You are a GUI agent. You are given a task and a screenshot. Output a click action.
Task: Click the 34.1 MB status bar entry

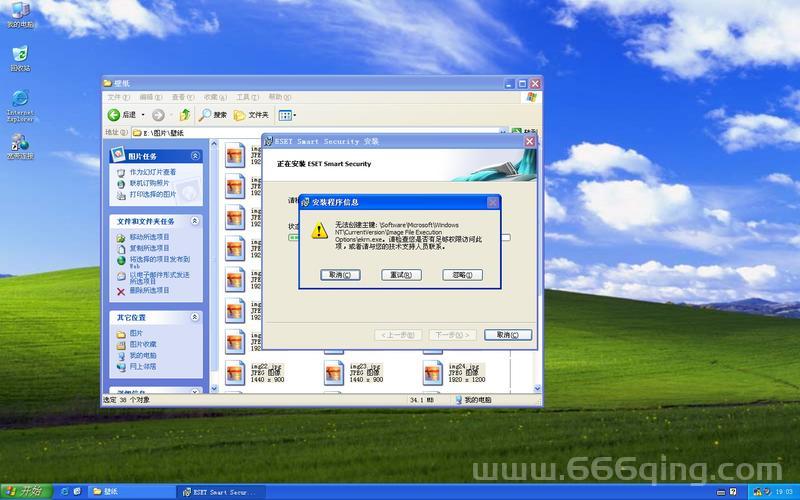(x=421, y=400)
